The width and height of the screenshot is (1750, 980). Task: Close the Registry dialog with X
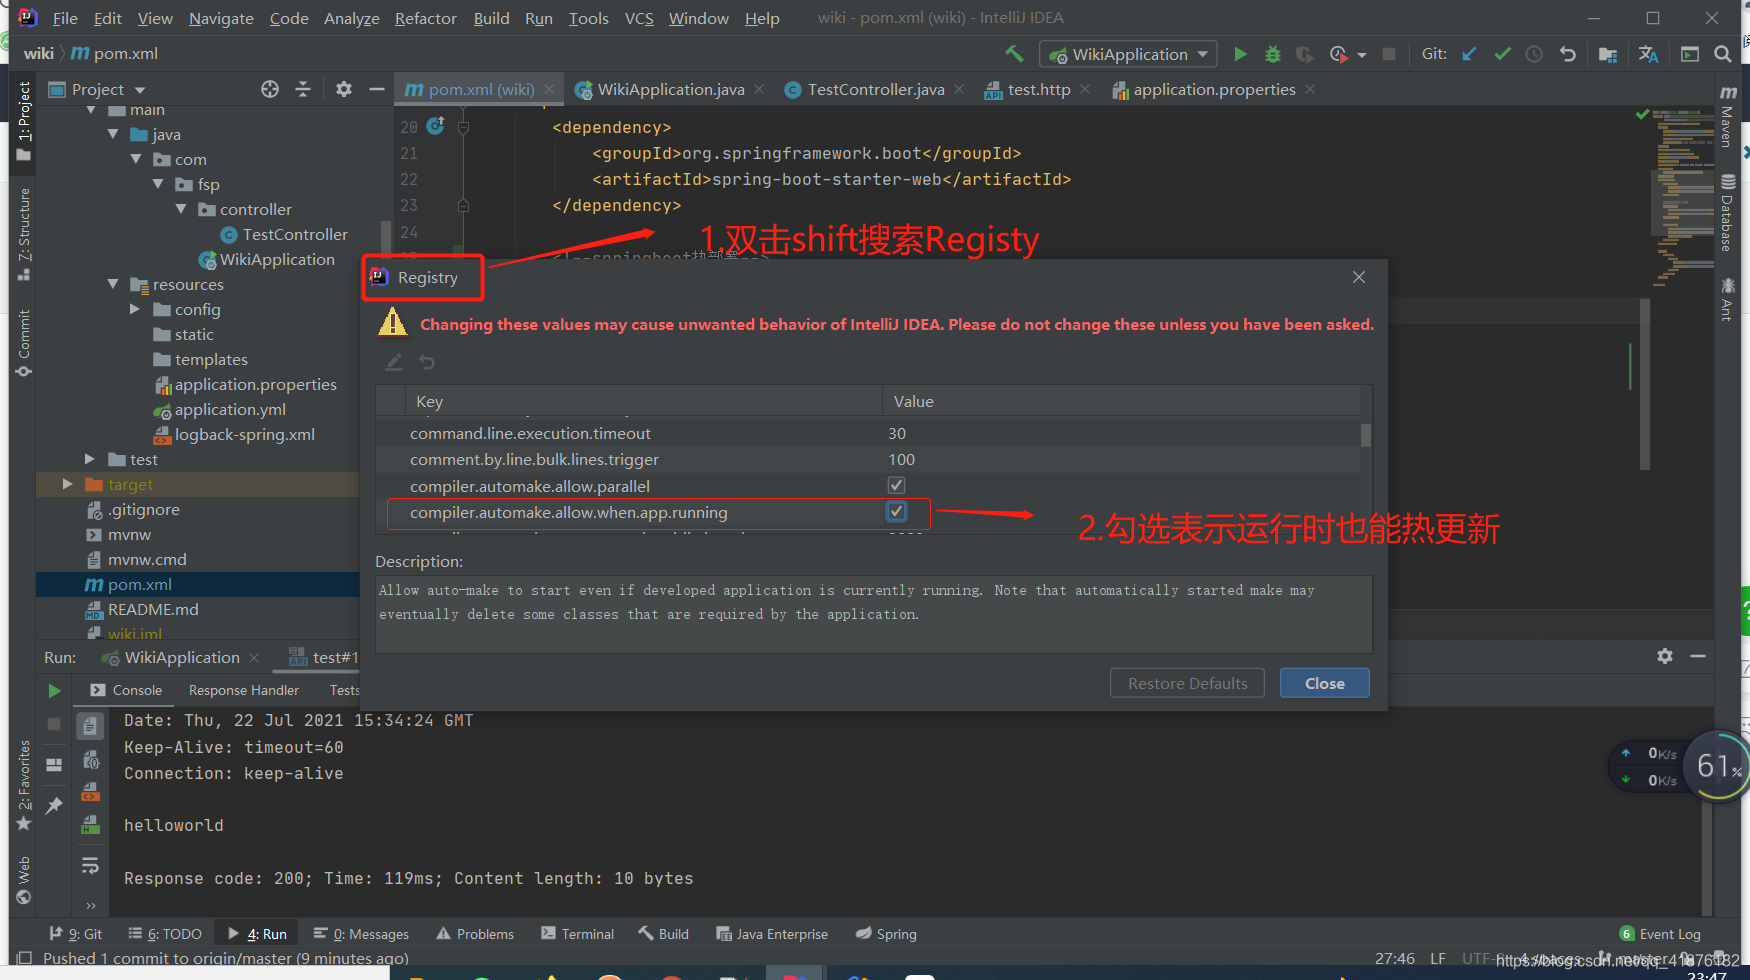[x=1359, y=277]
